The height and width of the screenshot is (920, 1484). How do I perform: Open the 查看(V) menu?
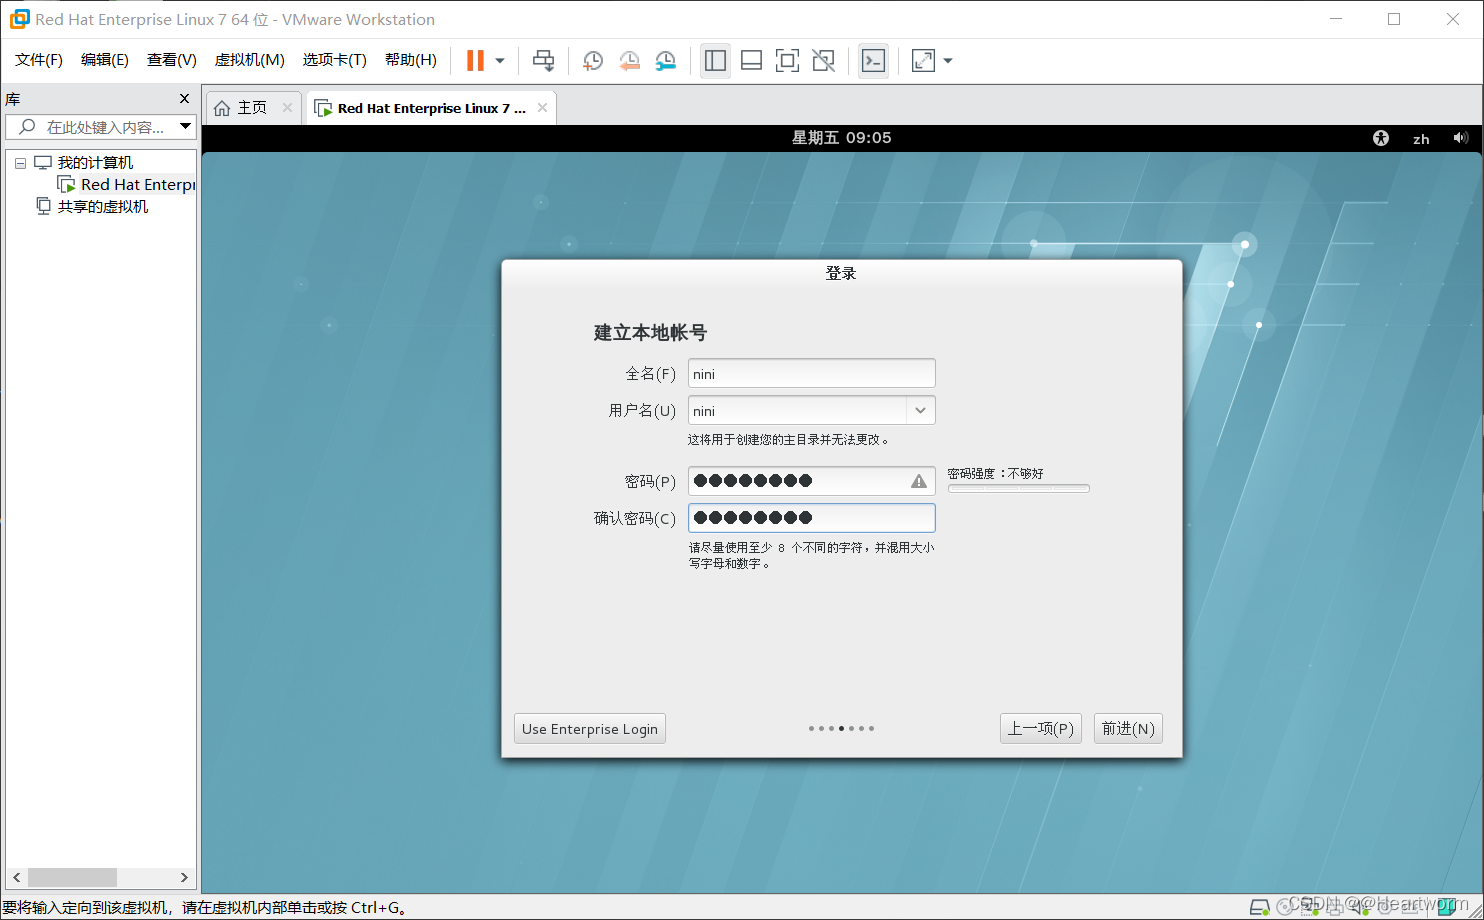[172, 60]
